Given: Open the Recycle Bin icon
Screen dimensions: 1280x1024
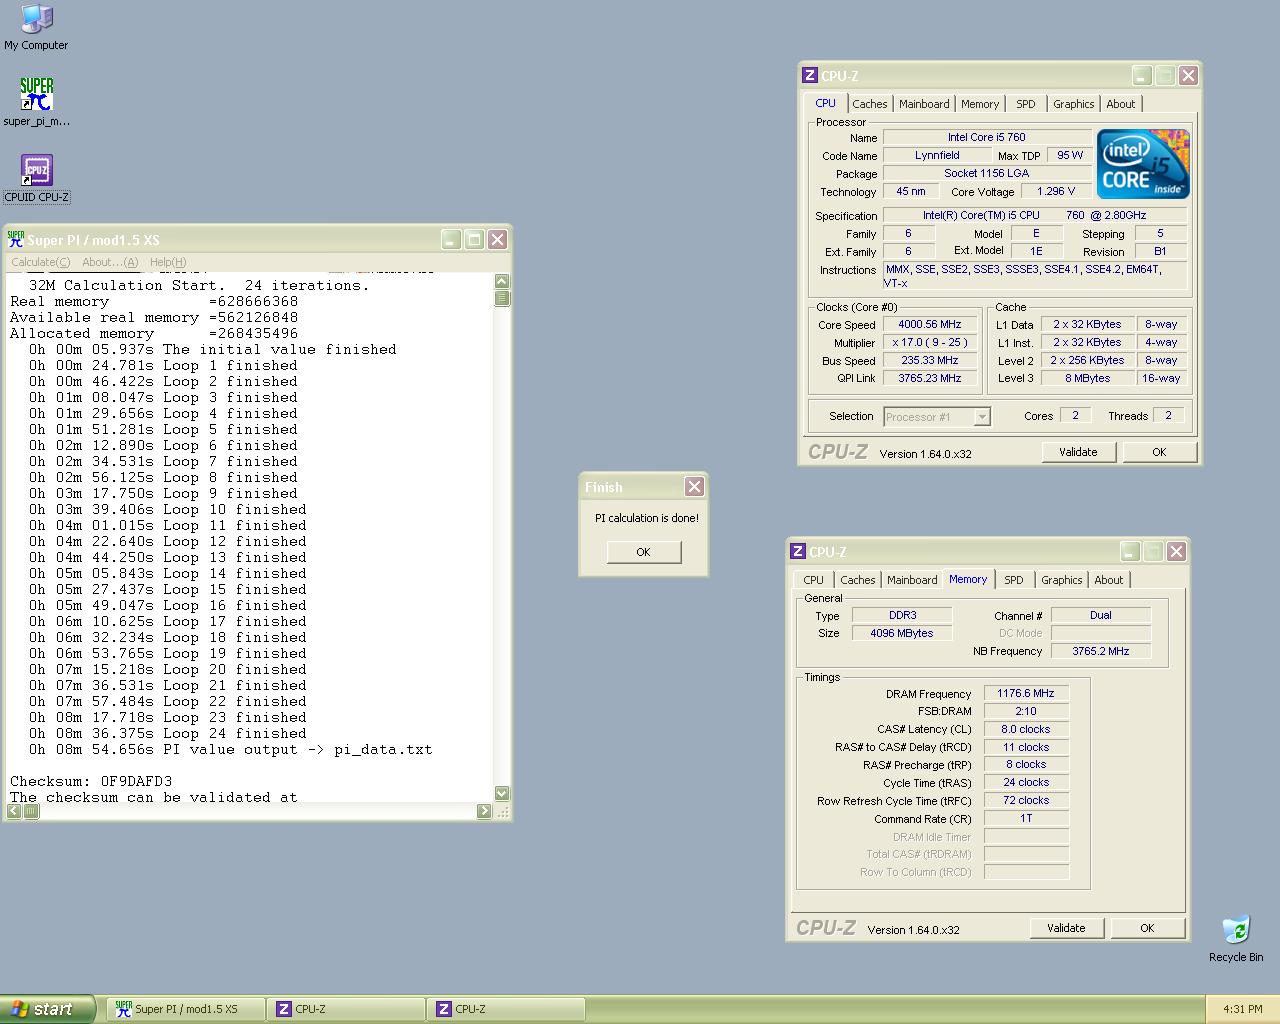Looking at the screenshot, I should click(1236, 938).
